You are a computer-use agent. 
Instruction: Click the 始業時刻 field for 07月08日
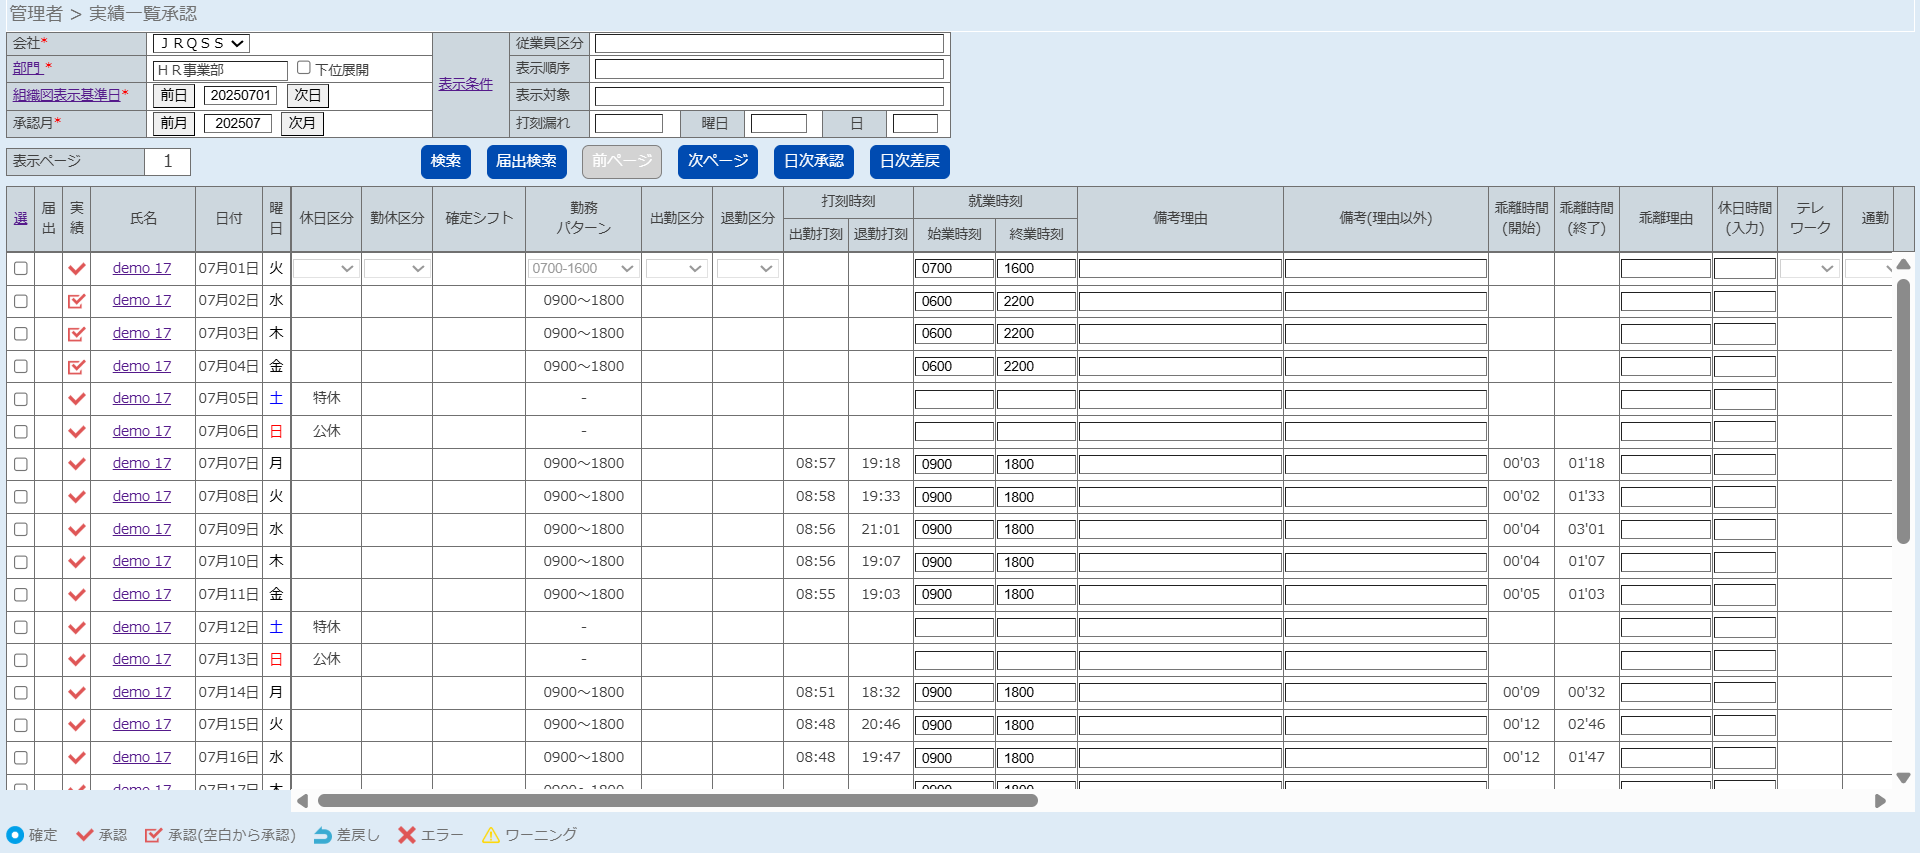(x=954, y=497)
